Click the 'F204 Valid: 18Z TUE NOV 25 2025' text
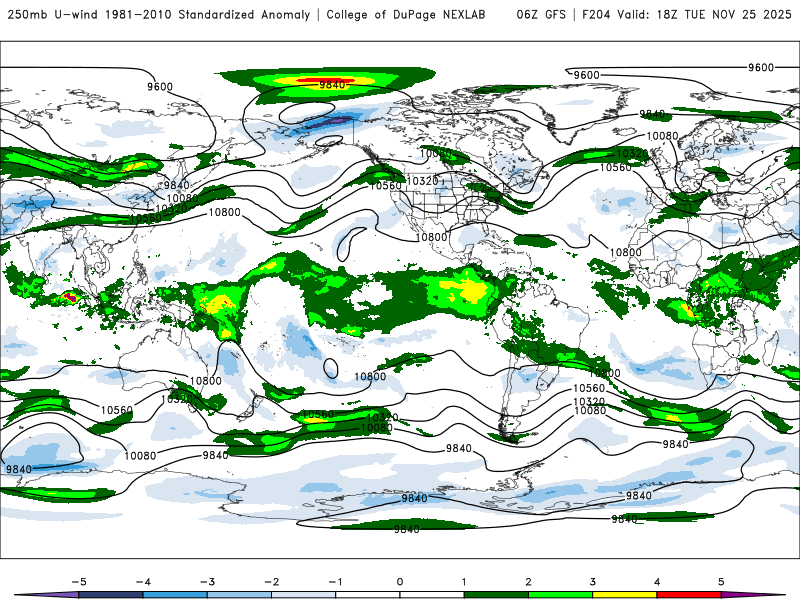The width and height of the screenshot is (800, 600). pyautogui.click(x=686, y=15)
